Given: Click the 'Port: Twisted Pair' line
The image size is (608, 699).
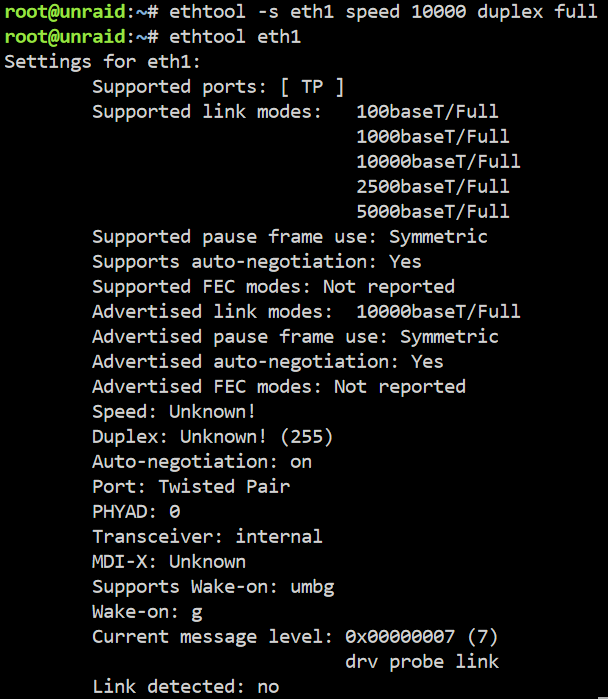Looking at the screenshot, I should (191, 486).
